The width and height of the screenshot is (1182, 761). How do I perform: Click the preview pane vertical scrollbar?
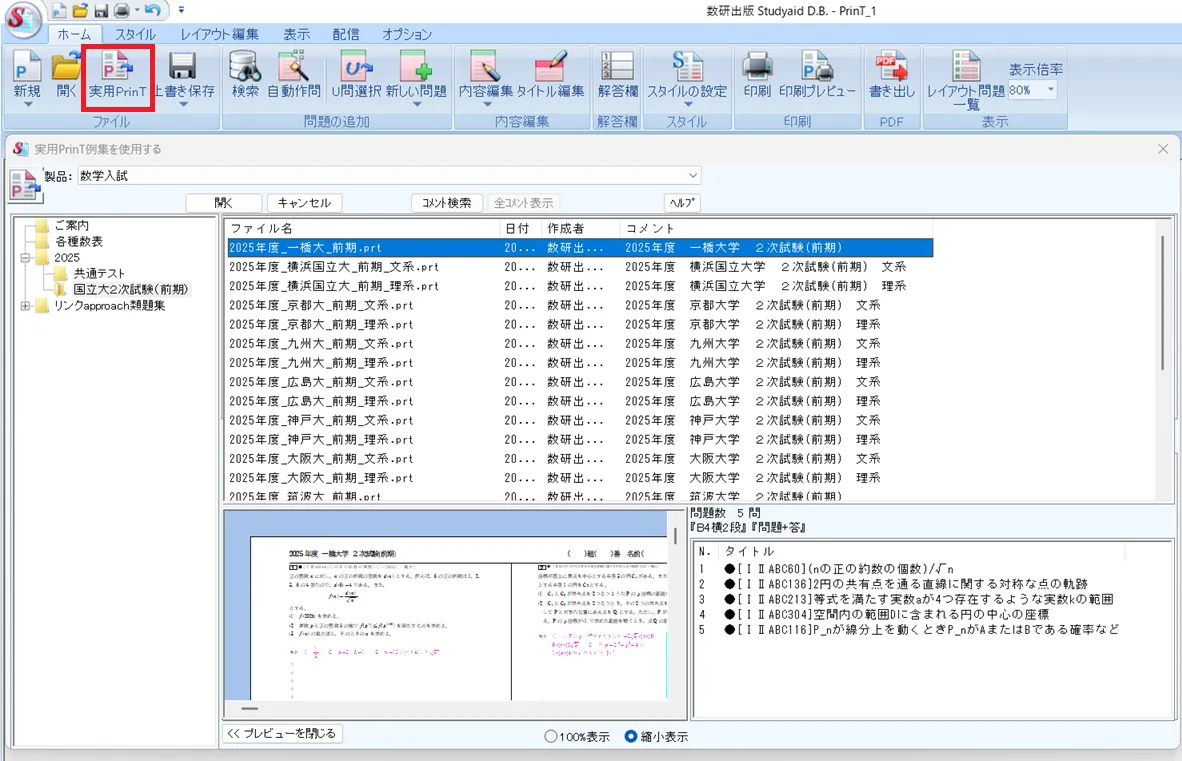676,535
